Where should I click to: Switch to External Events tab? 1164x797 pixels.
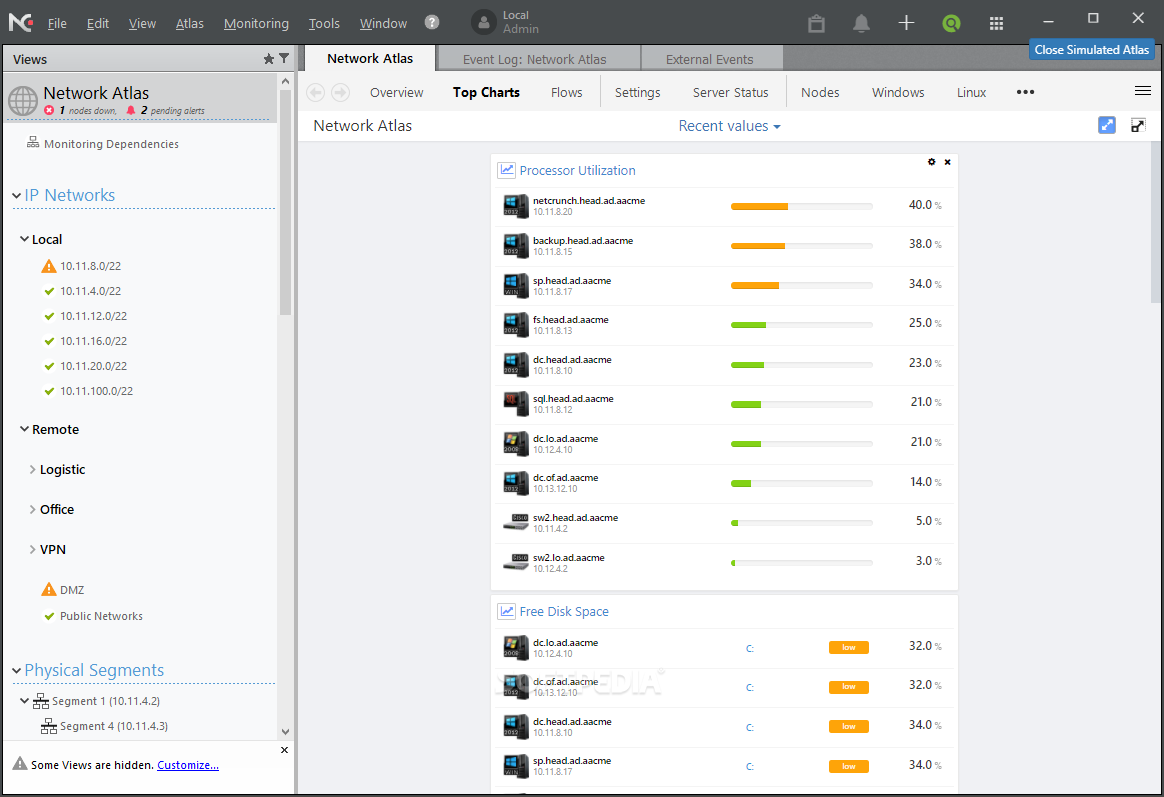[710, 59]
